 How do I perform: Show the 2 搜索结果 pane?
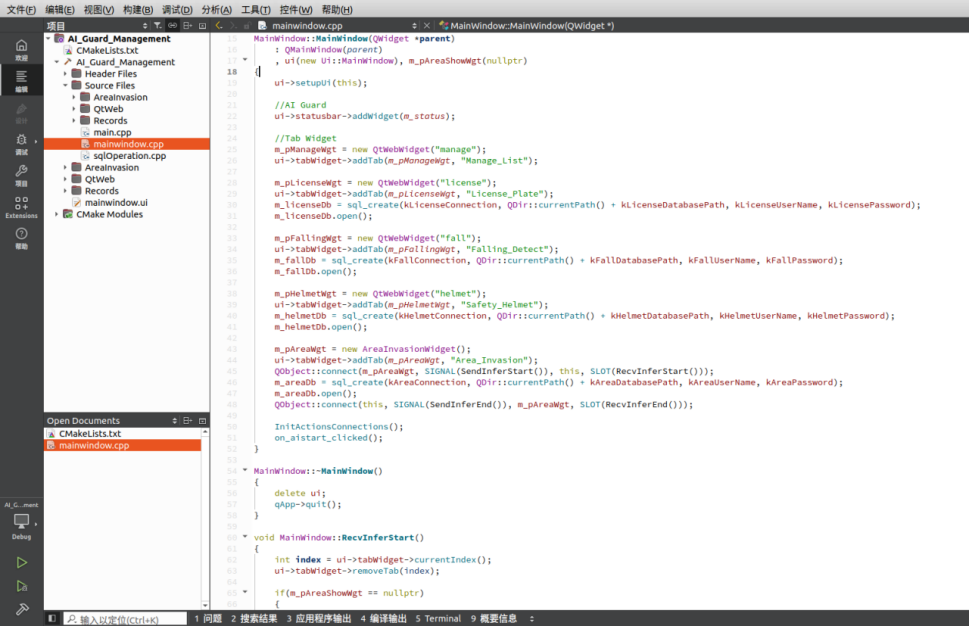(254, 618)
